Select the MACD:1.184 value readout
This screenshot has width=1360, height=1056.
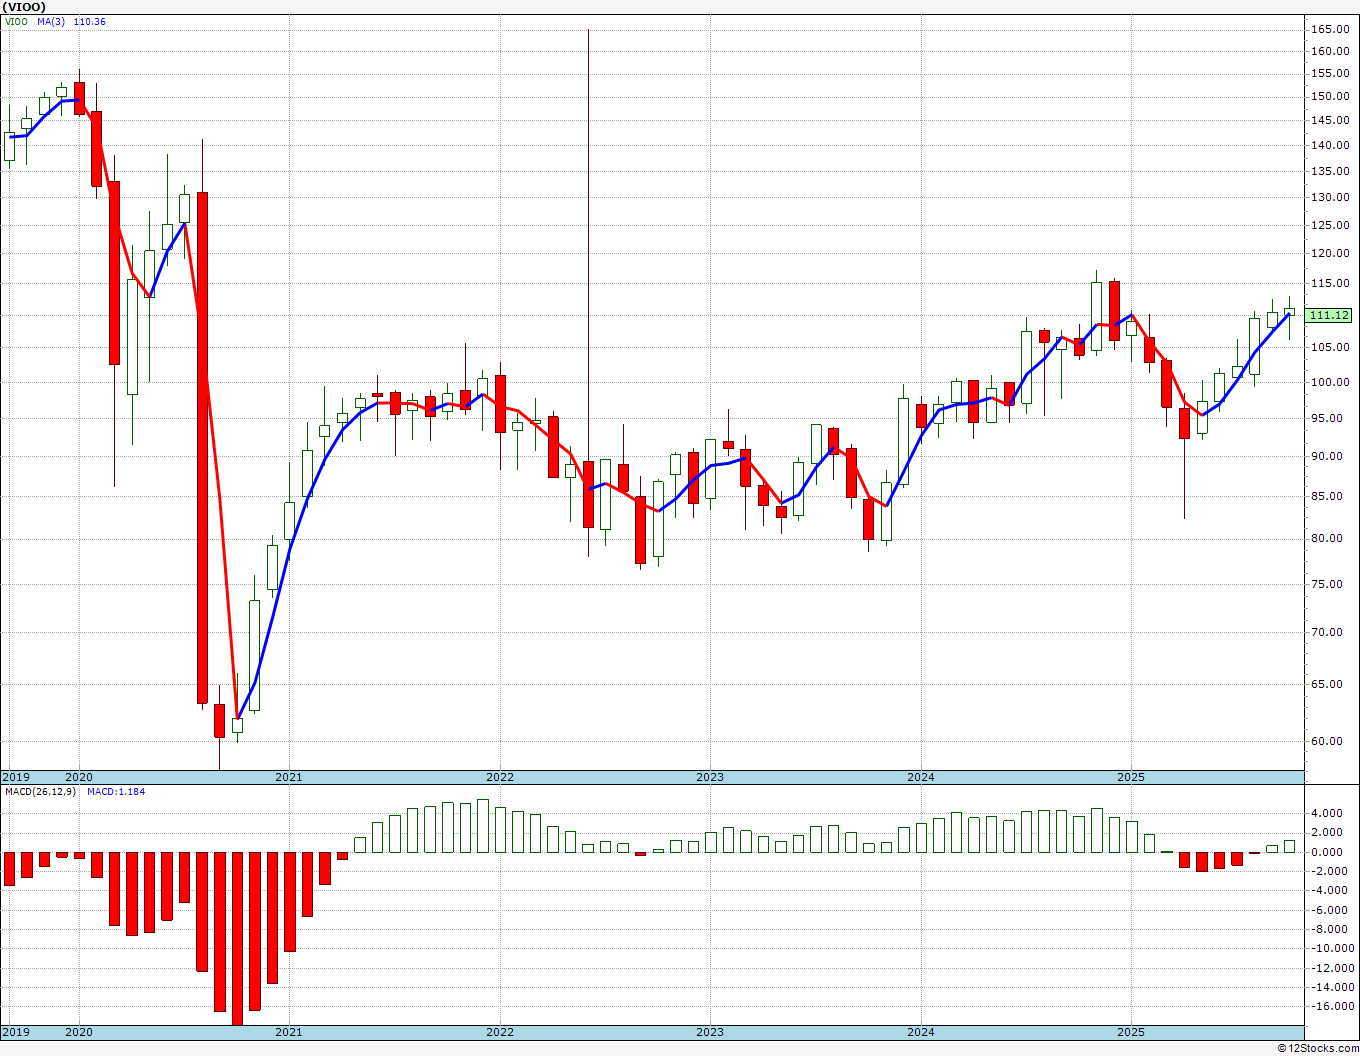[116, 791]
